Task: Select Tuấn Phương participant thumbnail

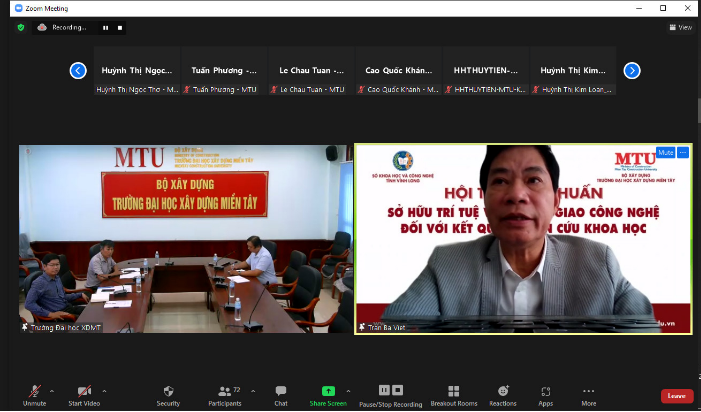Action: [224, 70]
